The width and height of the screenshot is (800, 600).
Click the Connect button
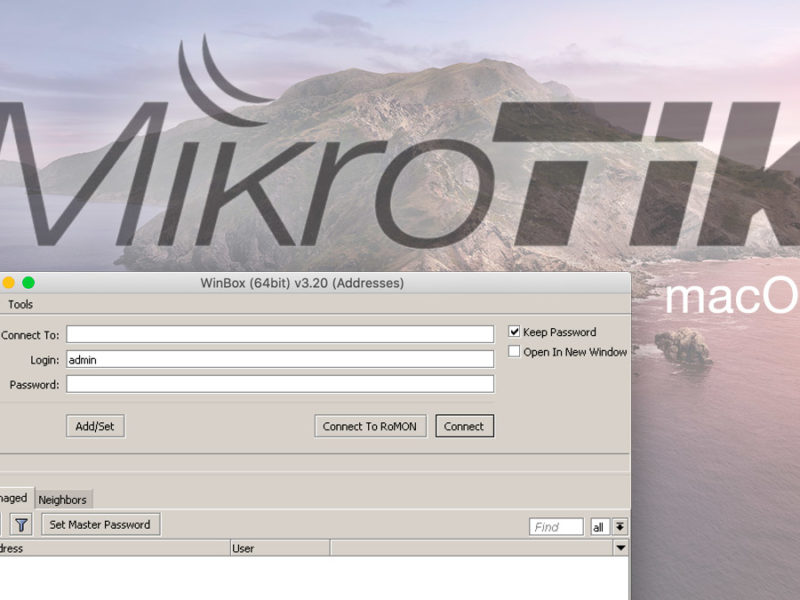464,426
